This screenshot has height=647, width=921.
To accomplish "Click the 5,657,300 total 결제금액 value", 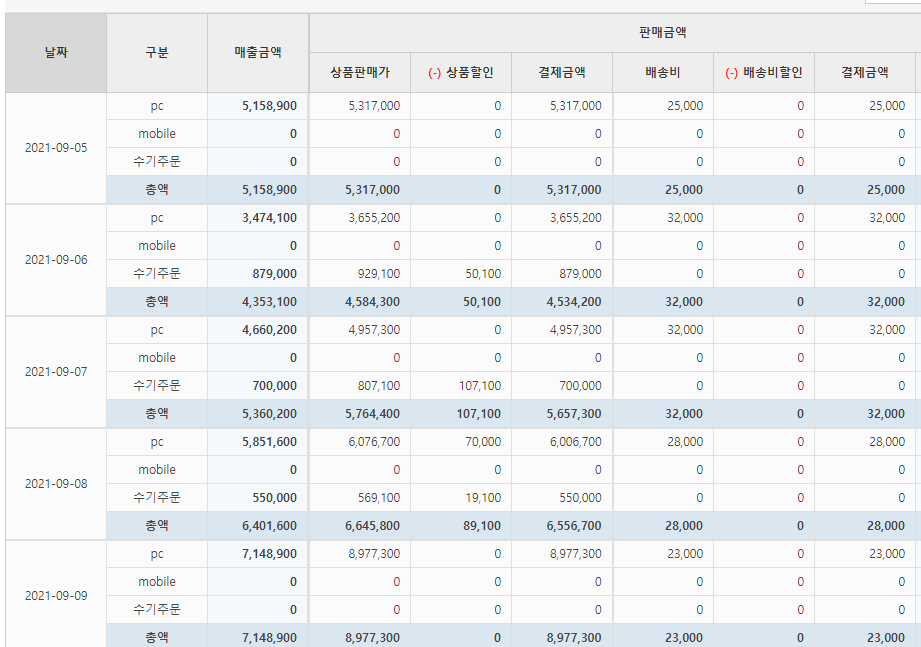I will click(x=574, y=414).
